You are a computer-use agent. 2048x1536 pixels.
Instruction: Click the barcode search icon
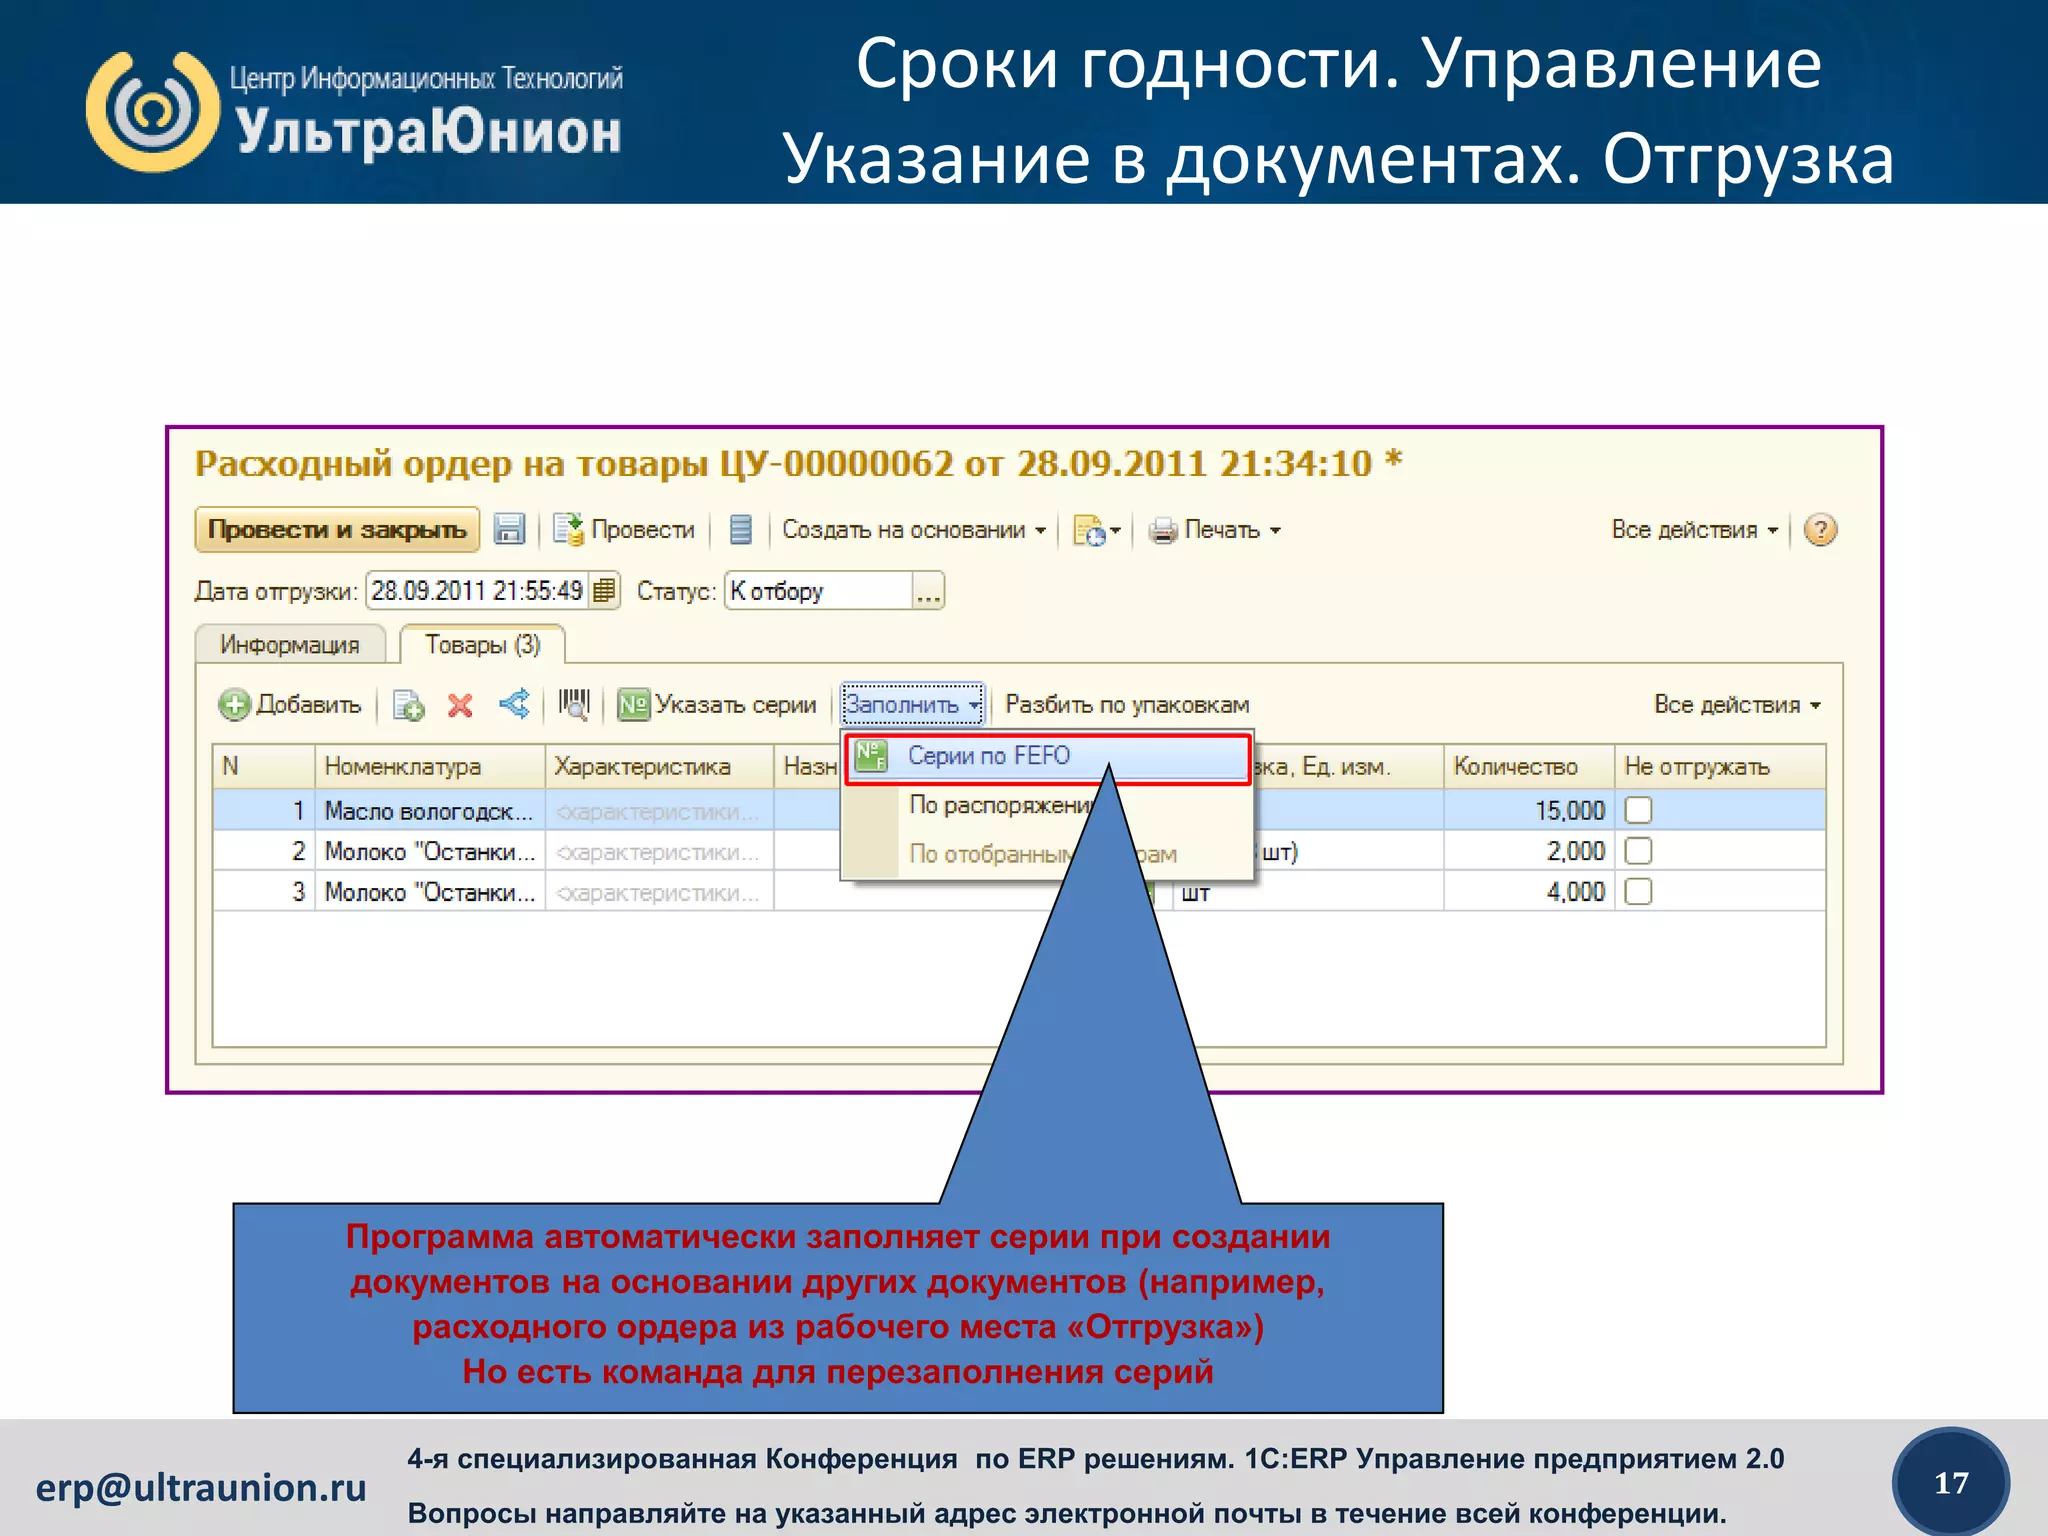(574, 704)
